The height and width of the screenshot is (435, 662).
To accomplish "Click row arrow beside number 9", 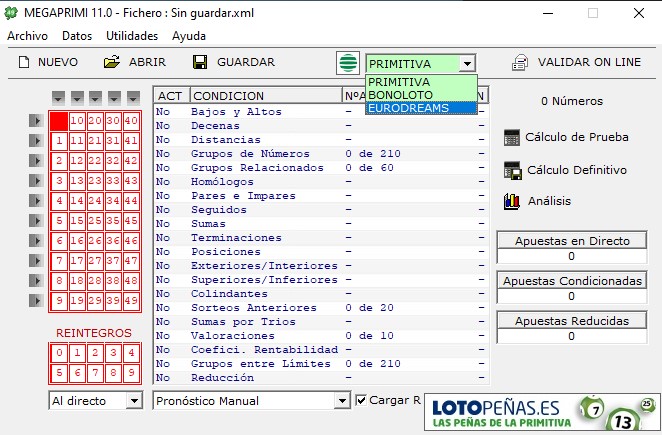I will point(36,301).
